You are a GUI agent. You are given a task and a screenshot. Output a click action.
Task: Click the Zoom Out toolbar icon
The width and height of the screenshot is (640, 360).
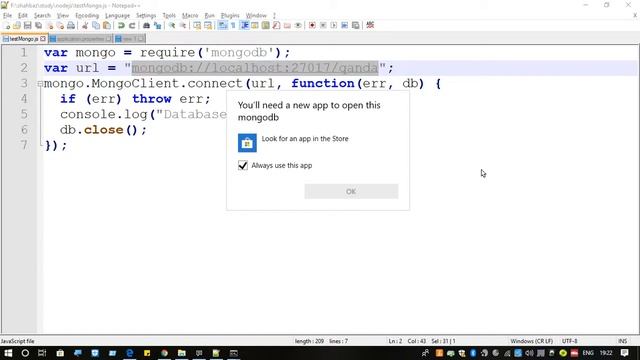183,25
